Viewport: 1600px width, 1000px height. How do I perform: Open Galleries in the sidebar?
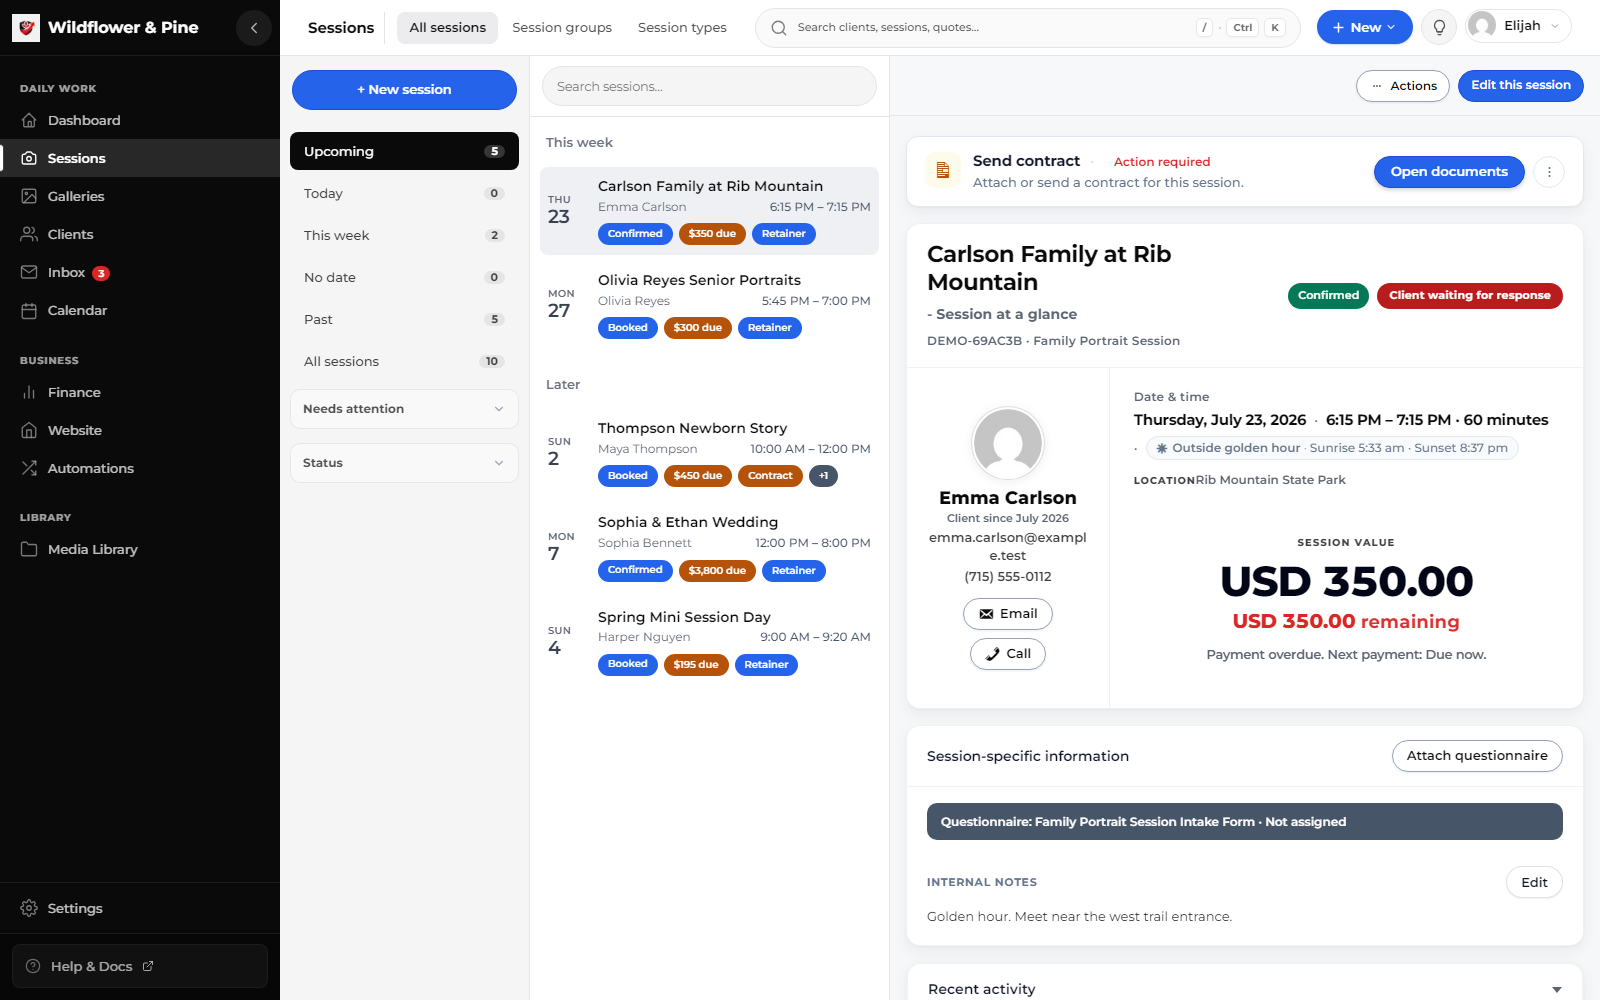pos(140,196)
